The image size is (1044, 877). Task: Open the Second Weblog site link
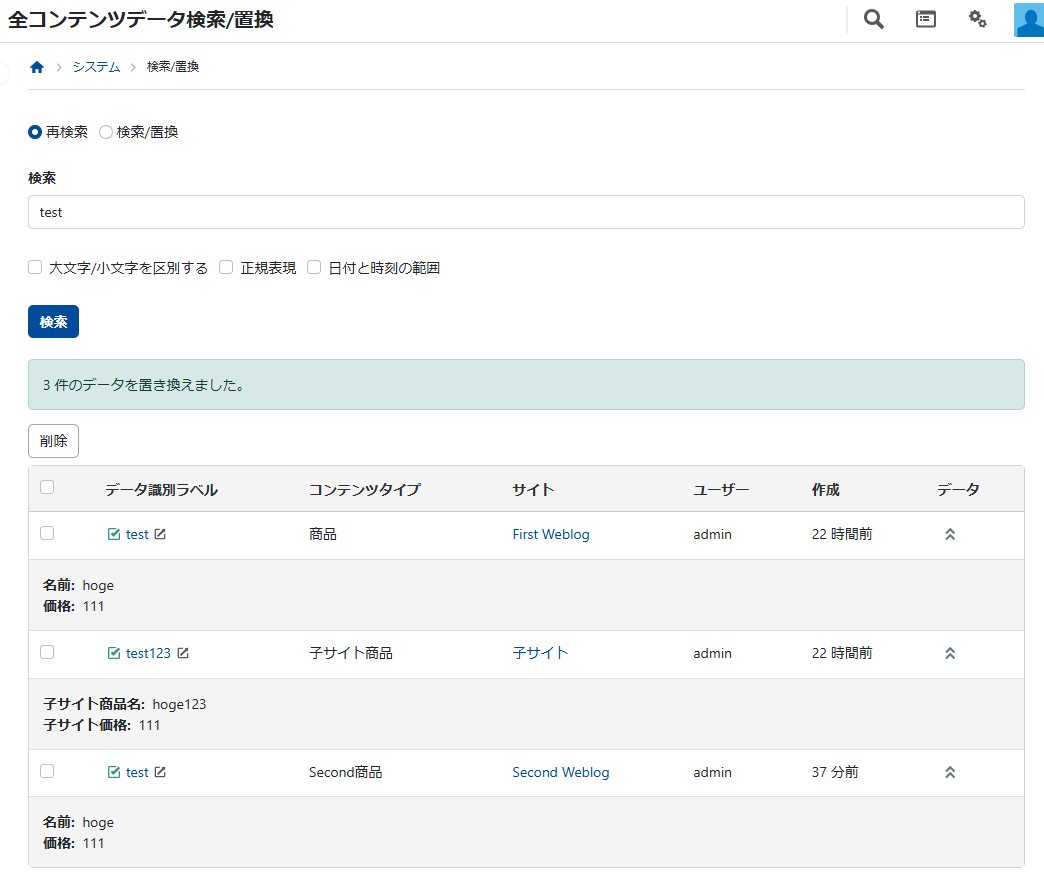tap(560, 772)
